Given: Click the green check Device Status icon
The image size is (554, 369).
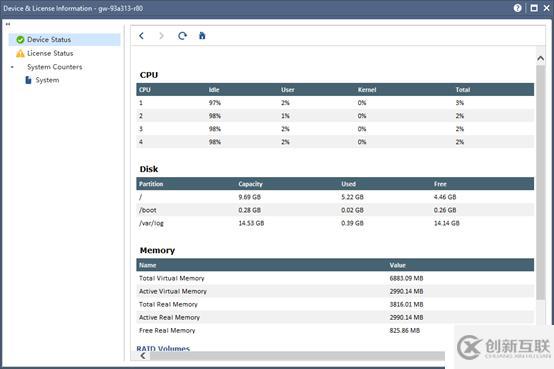Looking at the screenshot, I should [x=20, y=40].
